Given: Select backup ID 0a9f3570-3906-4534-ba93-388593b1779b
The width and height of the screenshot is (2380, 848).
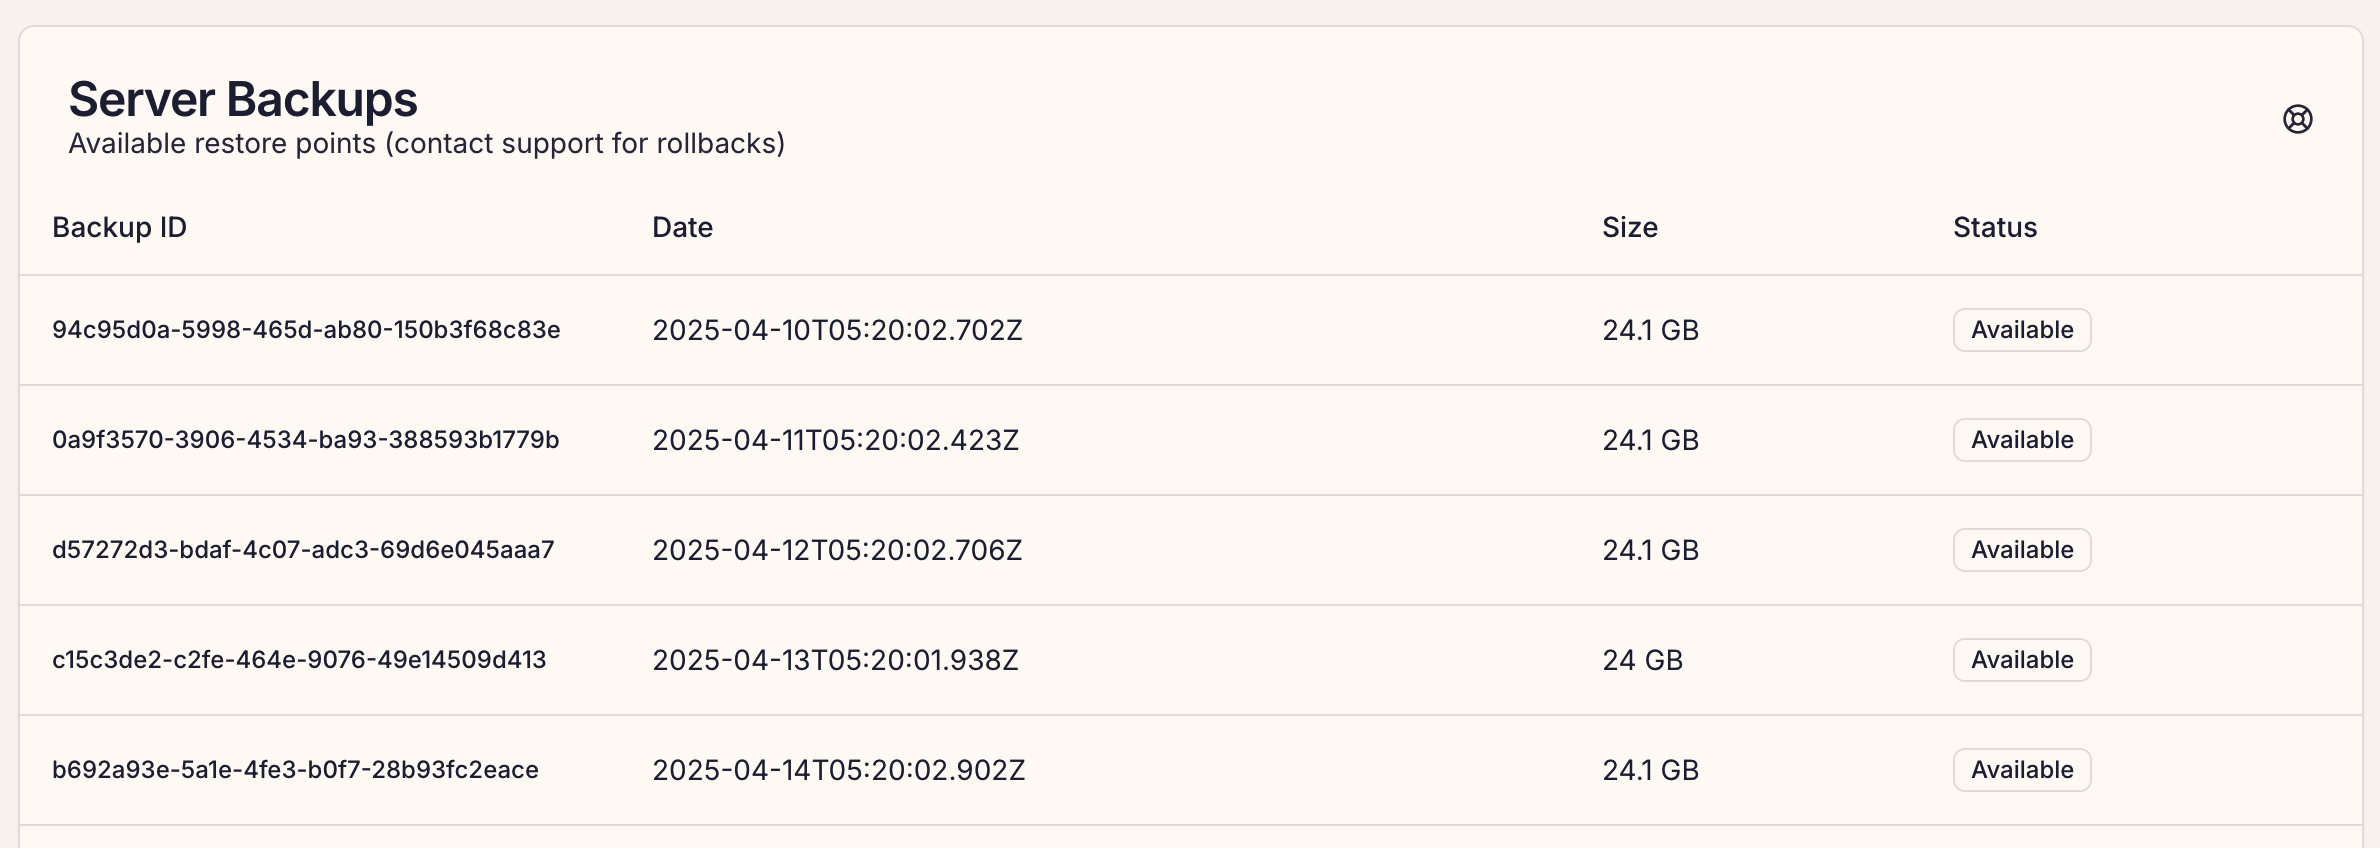Looking at the screenshot, I should click(x=305, y=440).
